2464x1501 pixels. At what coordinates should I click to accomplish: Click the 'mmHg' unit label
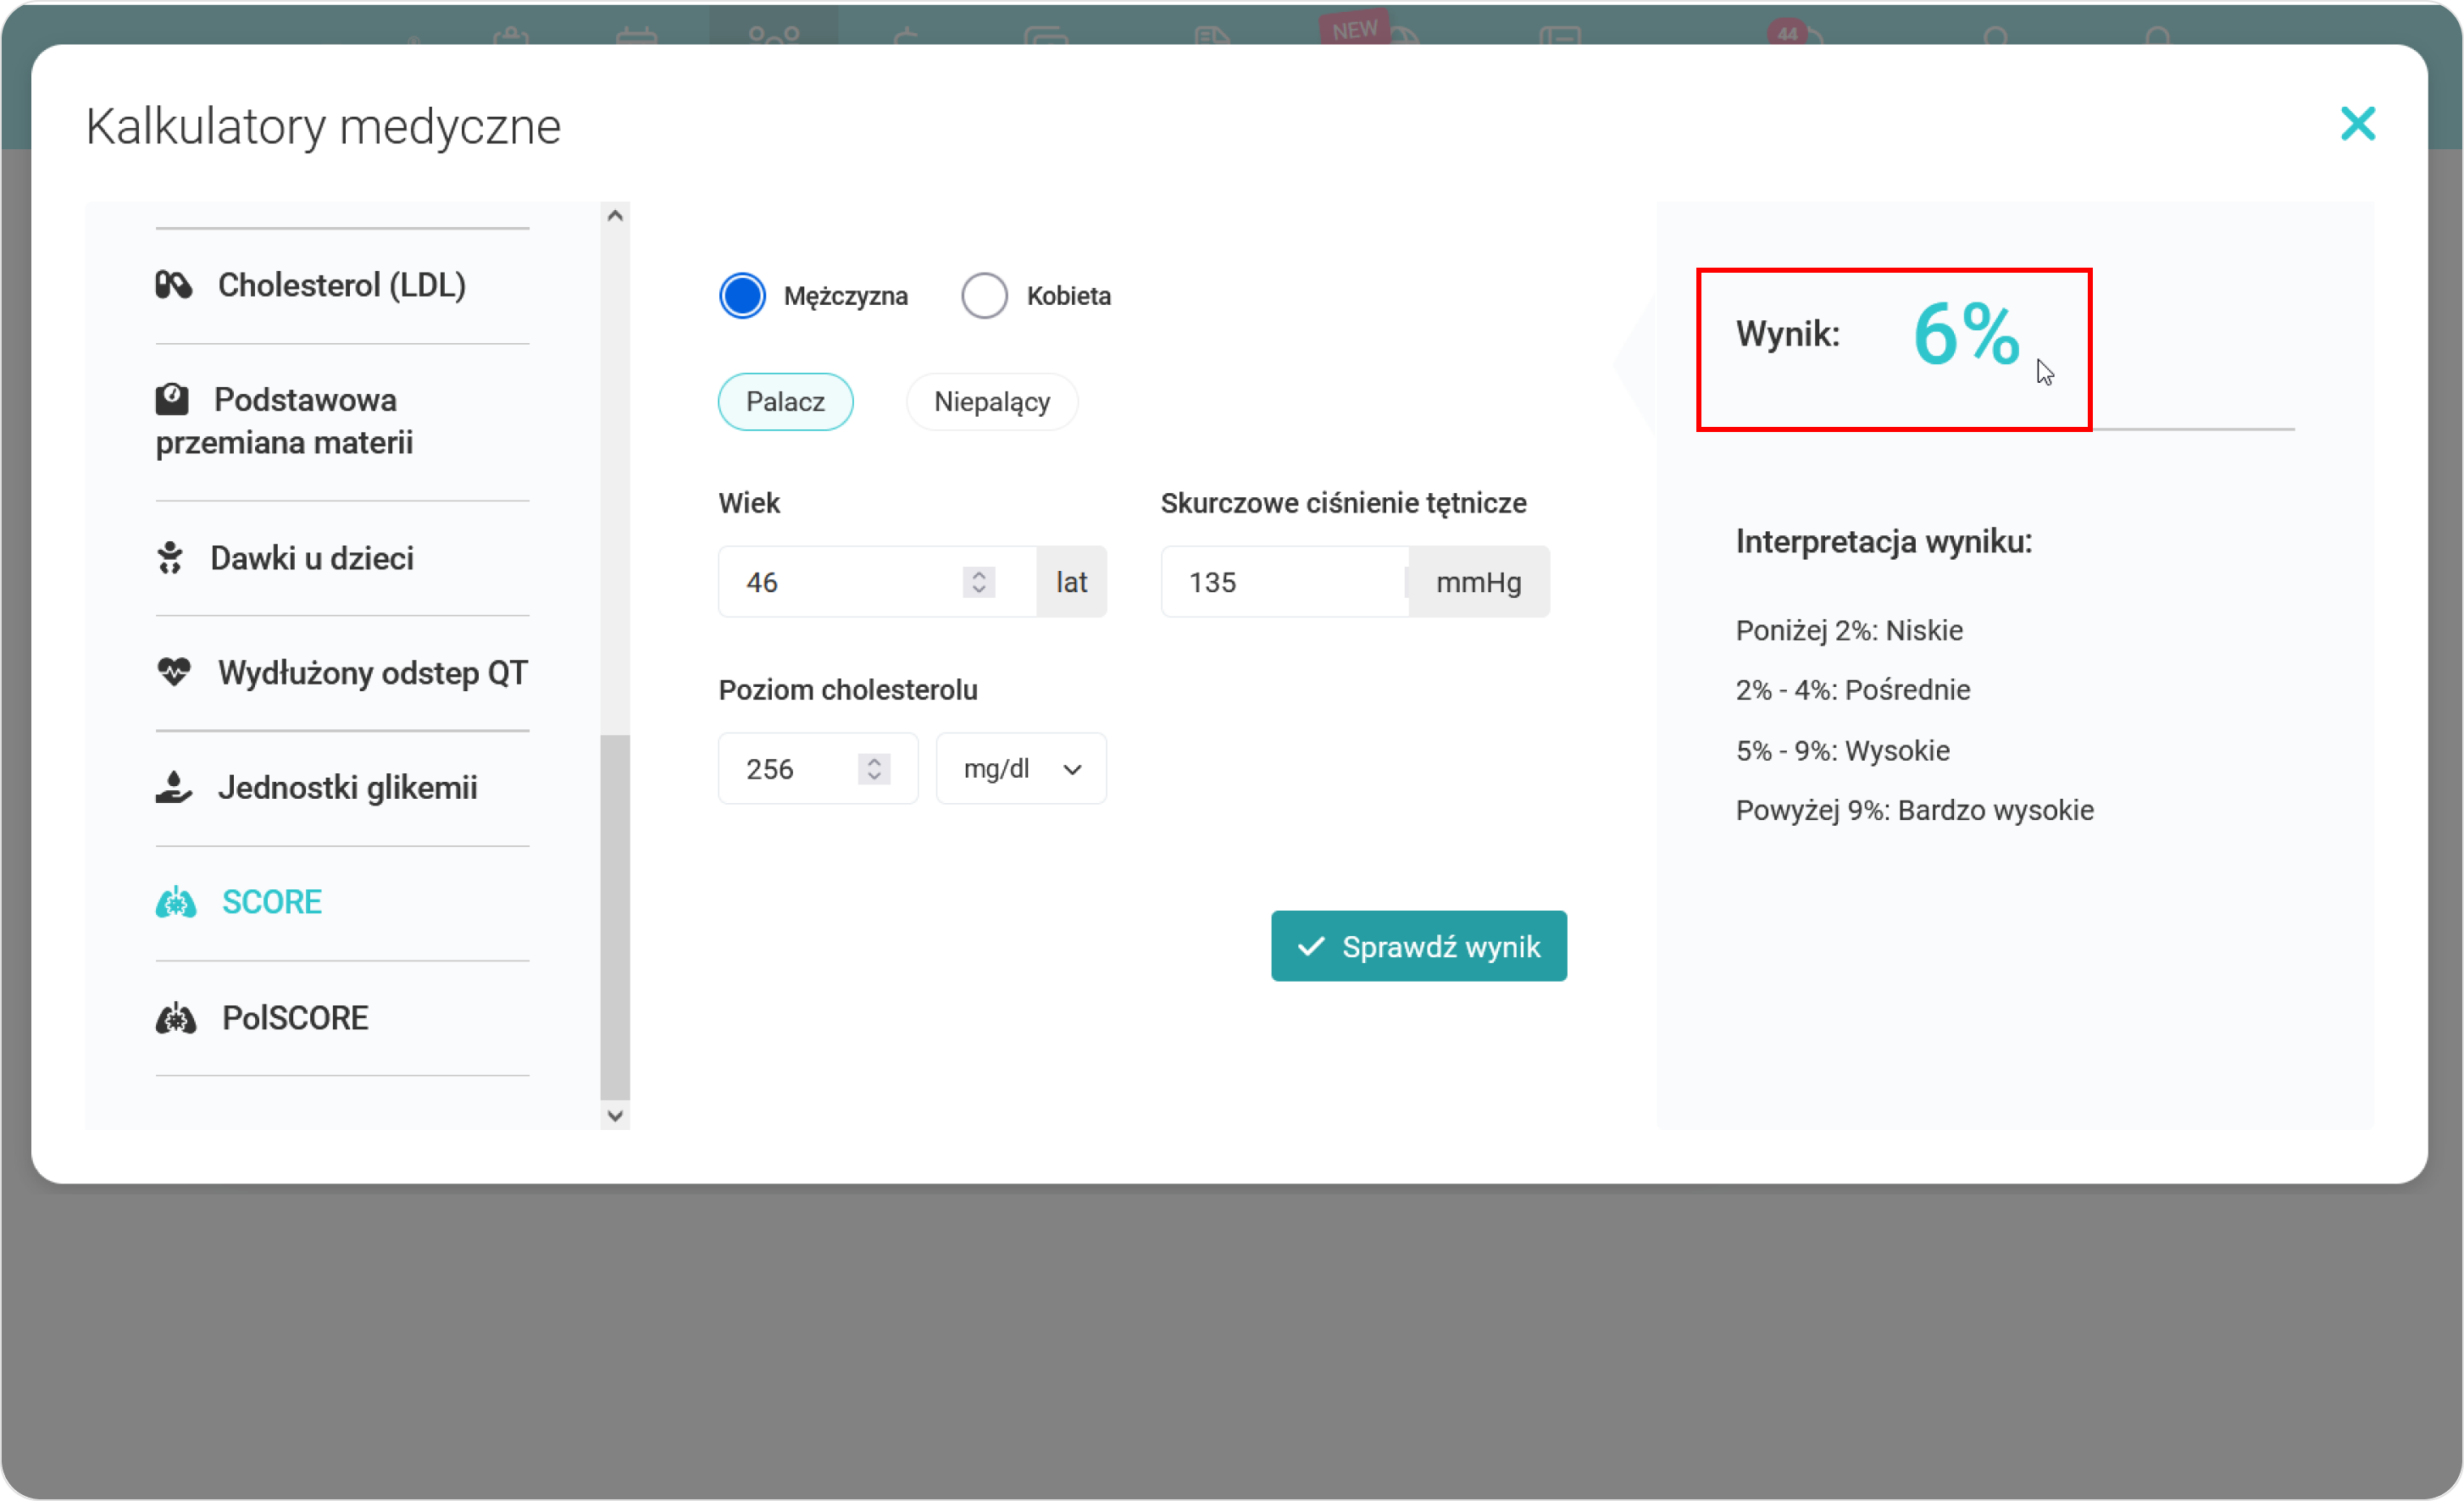click(x=1479, y=582)
